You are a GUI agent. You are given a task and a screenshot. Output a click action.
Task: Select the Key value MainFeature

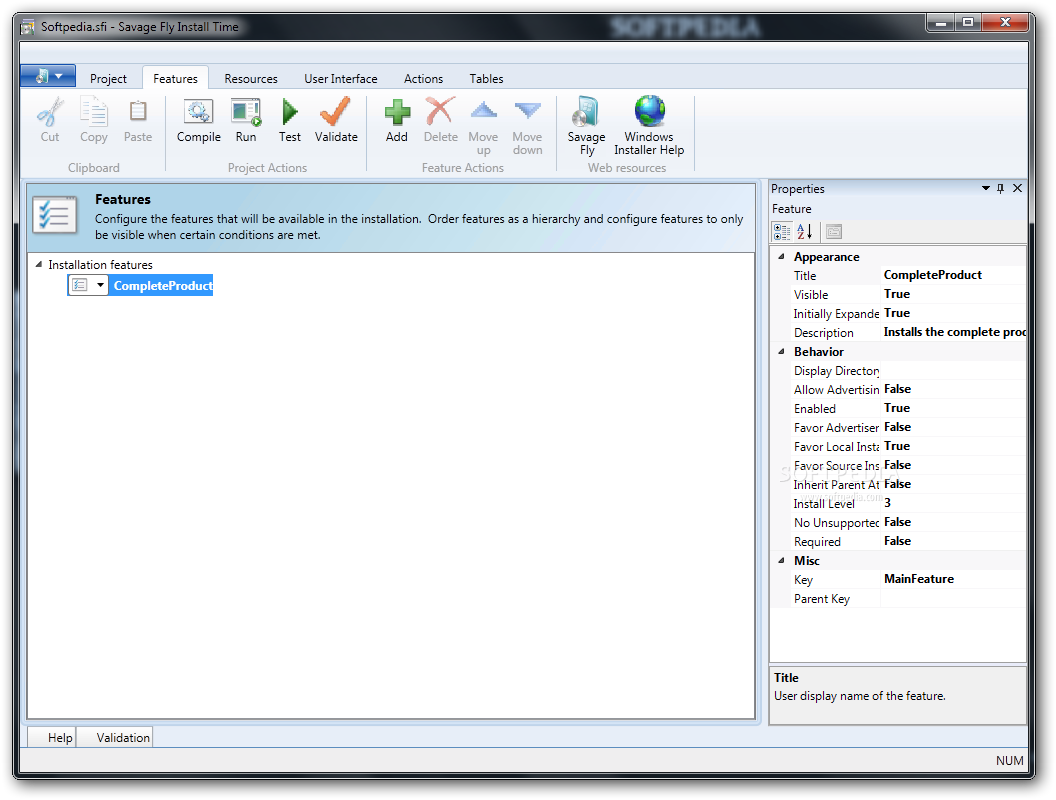tap(954, 579)
